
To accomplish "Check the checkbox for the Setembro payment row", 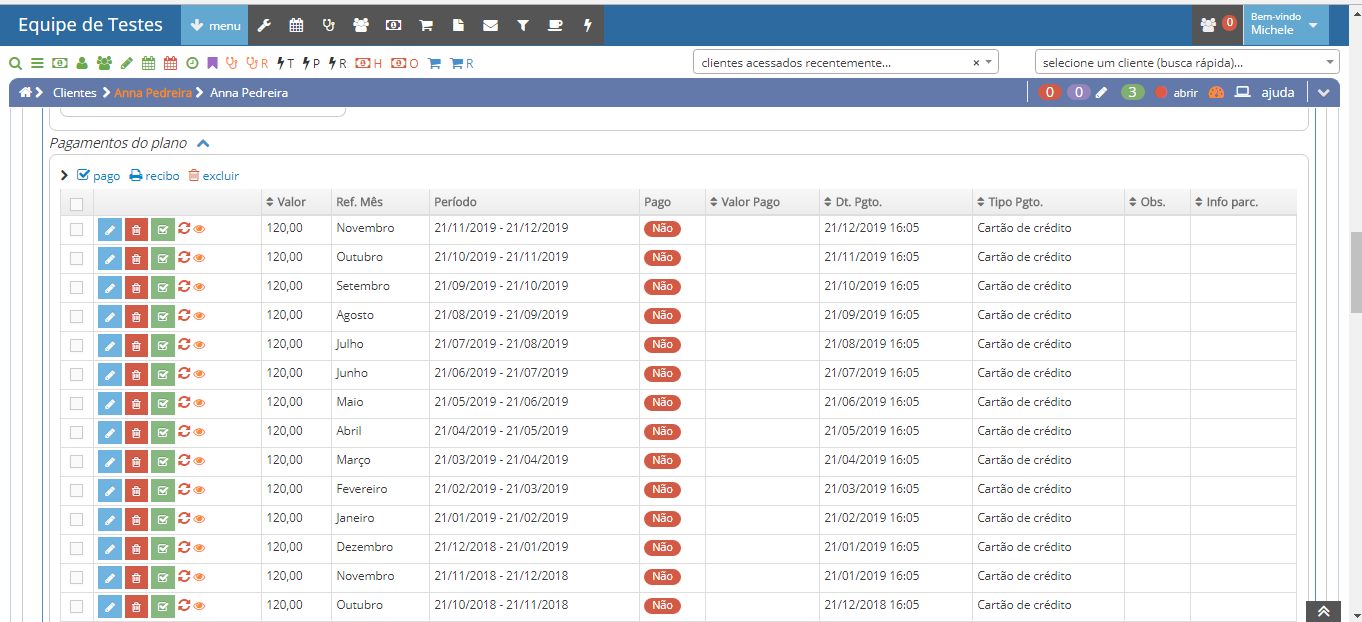I will click(77, 287).
